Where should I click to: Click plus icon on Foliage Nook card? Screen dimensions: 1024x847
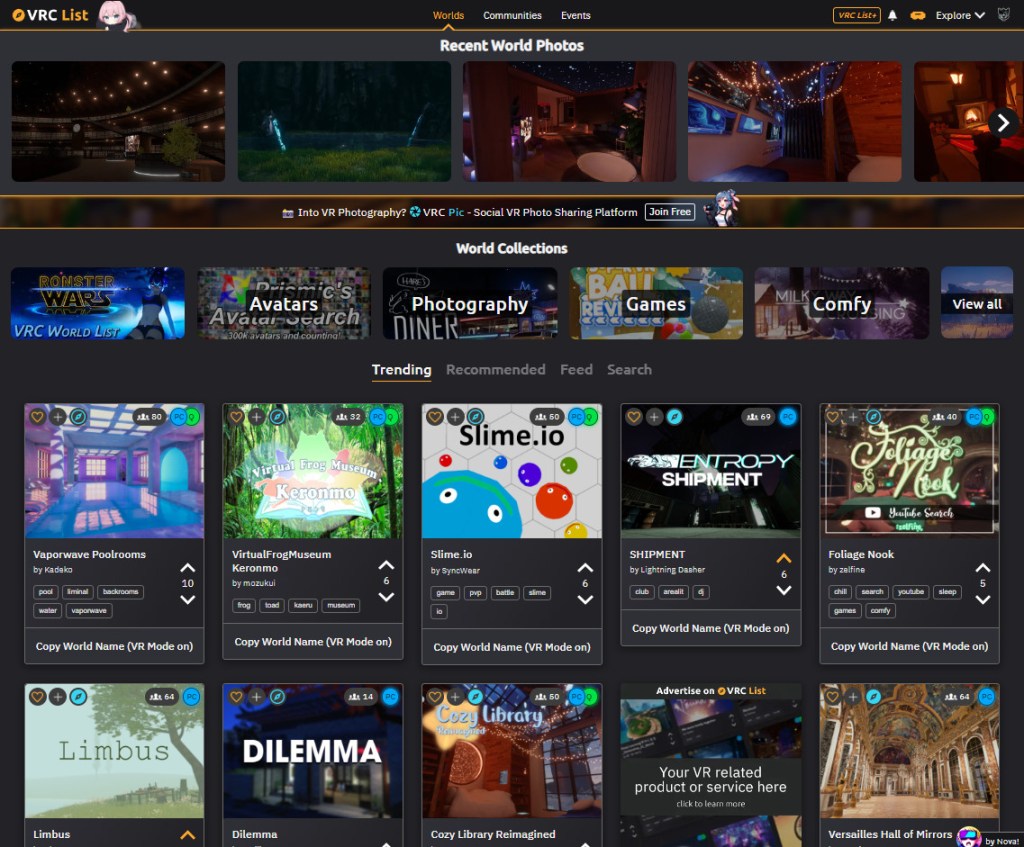852,417
